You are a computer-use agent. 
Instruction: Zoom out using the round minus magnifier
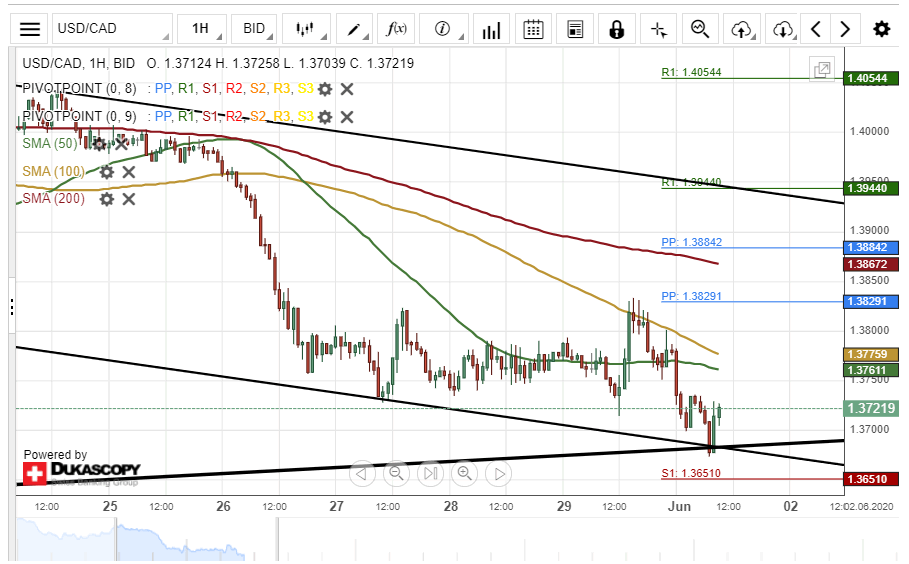point(397,474)
